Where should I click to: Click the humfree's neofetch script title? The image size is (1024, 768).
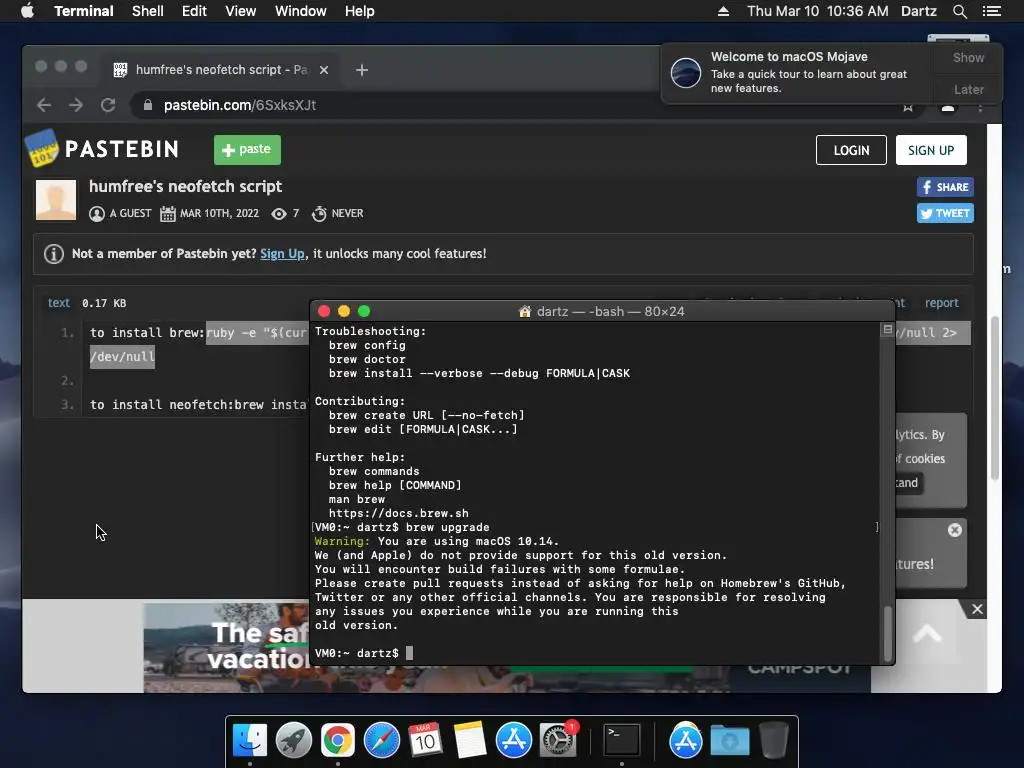(x=185, y=186)
